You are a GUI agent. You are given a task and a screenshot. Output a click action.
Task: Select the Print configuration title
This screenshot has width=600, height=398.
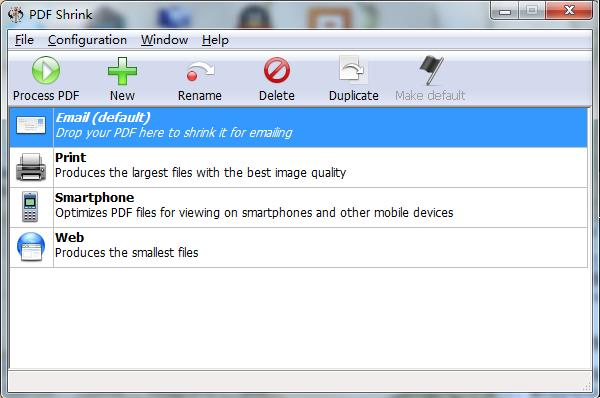pos(71,157)
